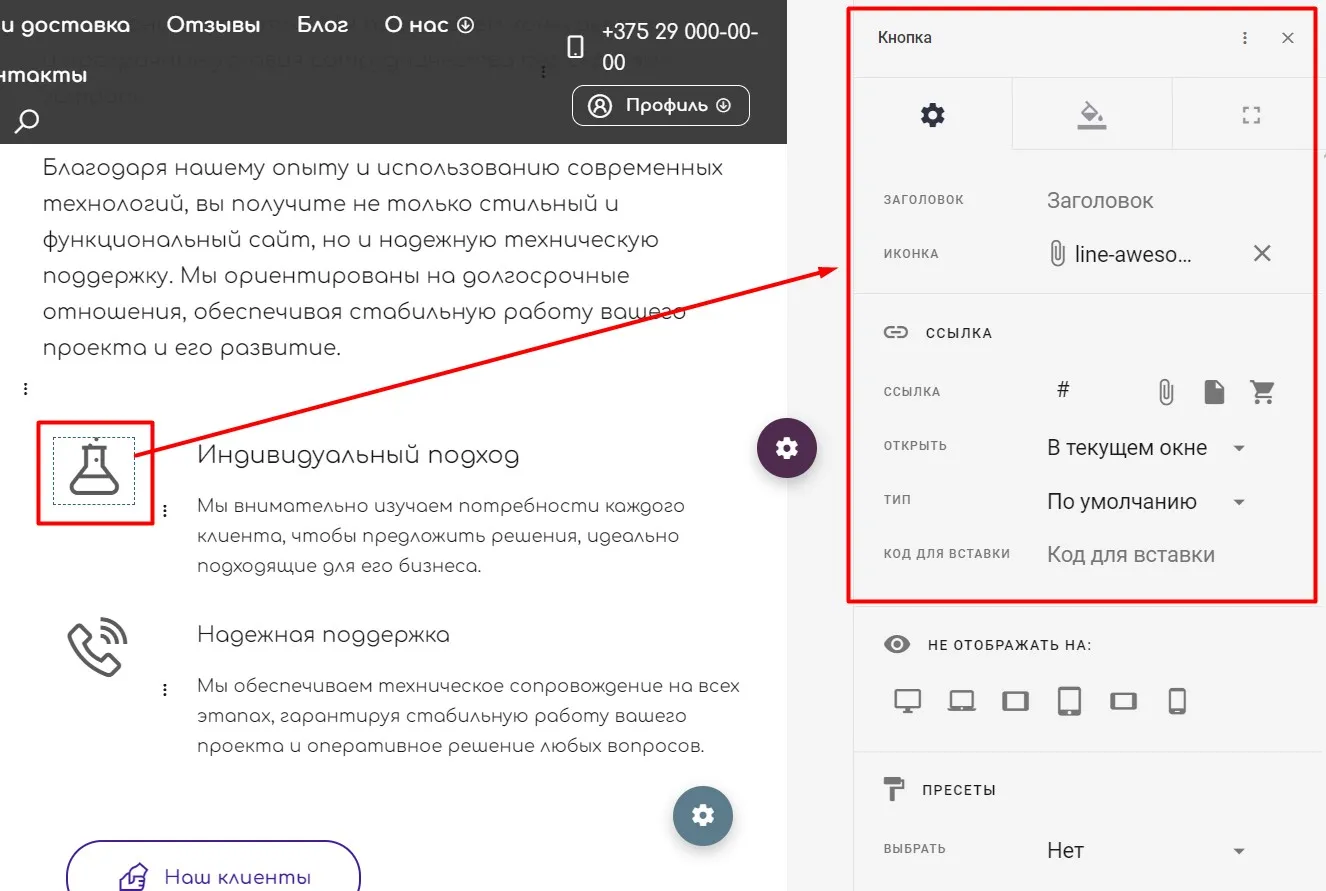Switch to the paint bucket style tab
Image resolution: width=1326 pixels, height=891 pixels.
point(1091,114)
